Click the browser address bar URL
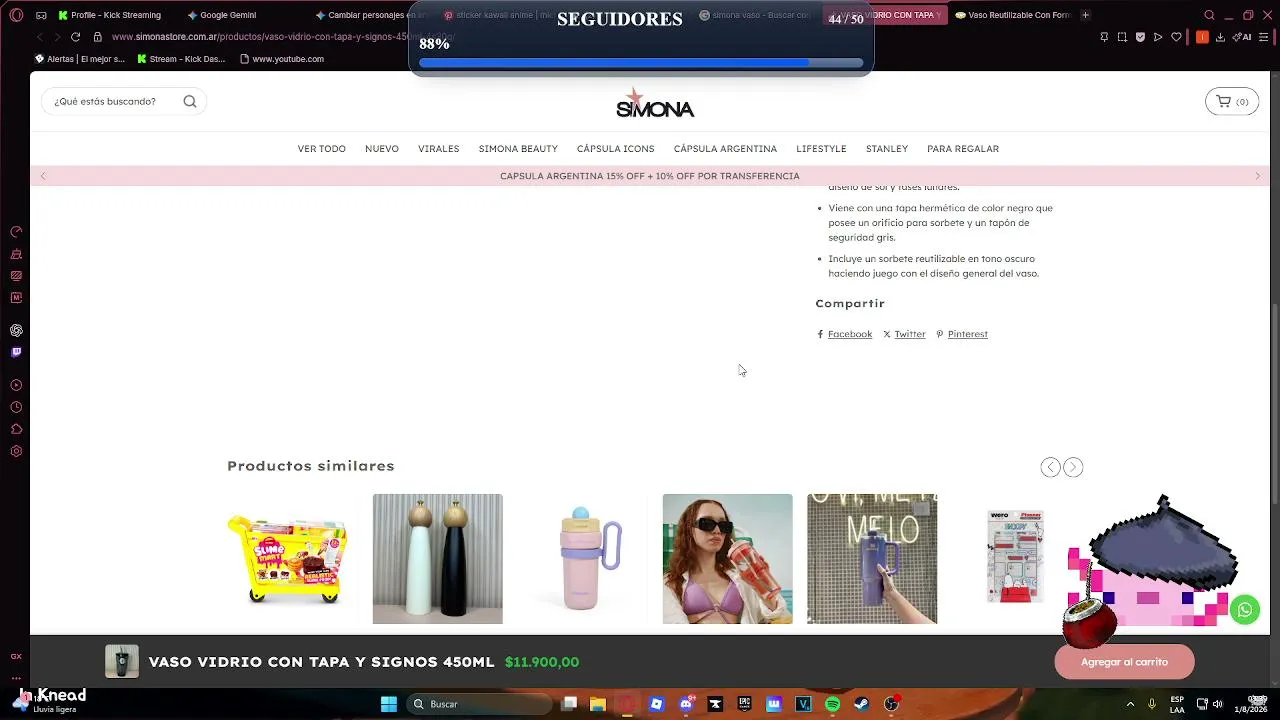Image resolution: width=1280 pixels, height=720 pixels. click(283, 37)
